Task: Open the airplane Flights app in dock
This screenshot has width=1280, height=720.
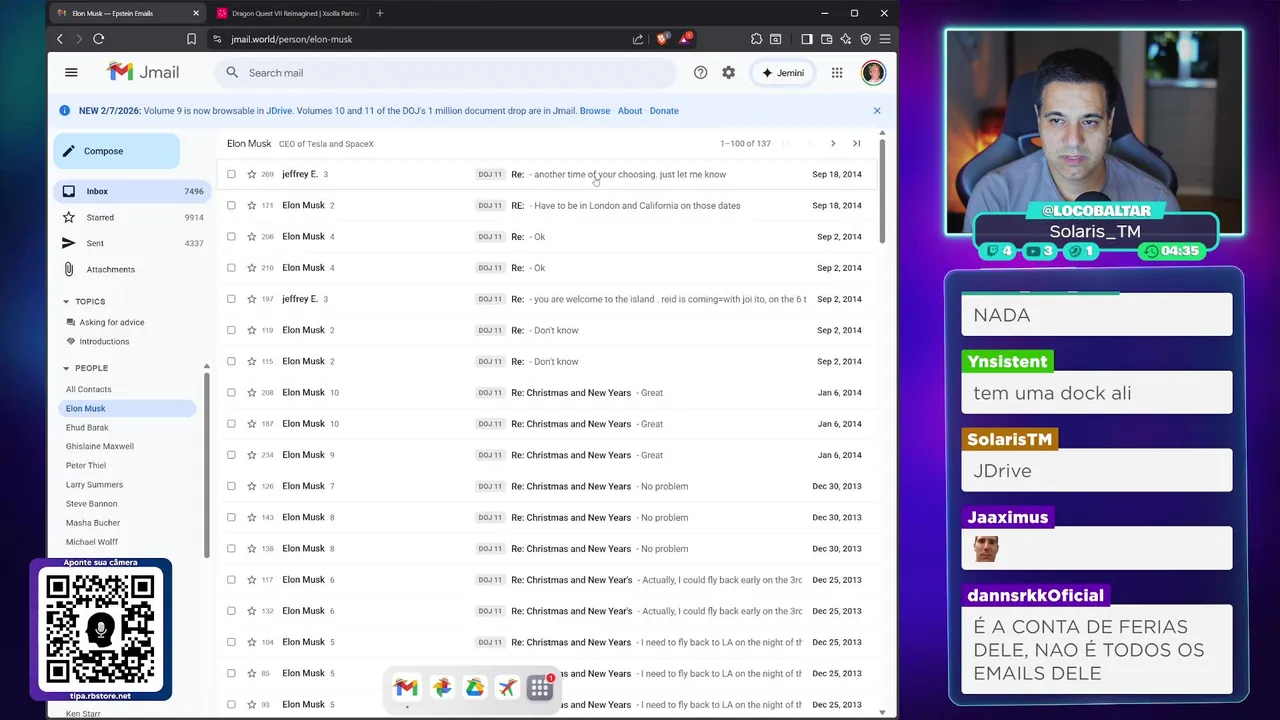Action: point(507,687)
